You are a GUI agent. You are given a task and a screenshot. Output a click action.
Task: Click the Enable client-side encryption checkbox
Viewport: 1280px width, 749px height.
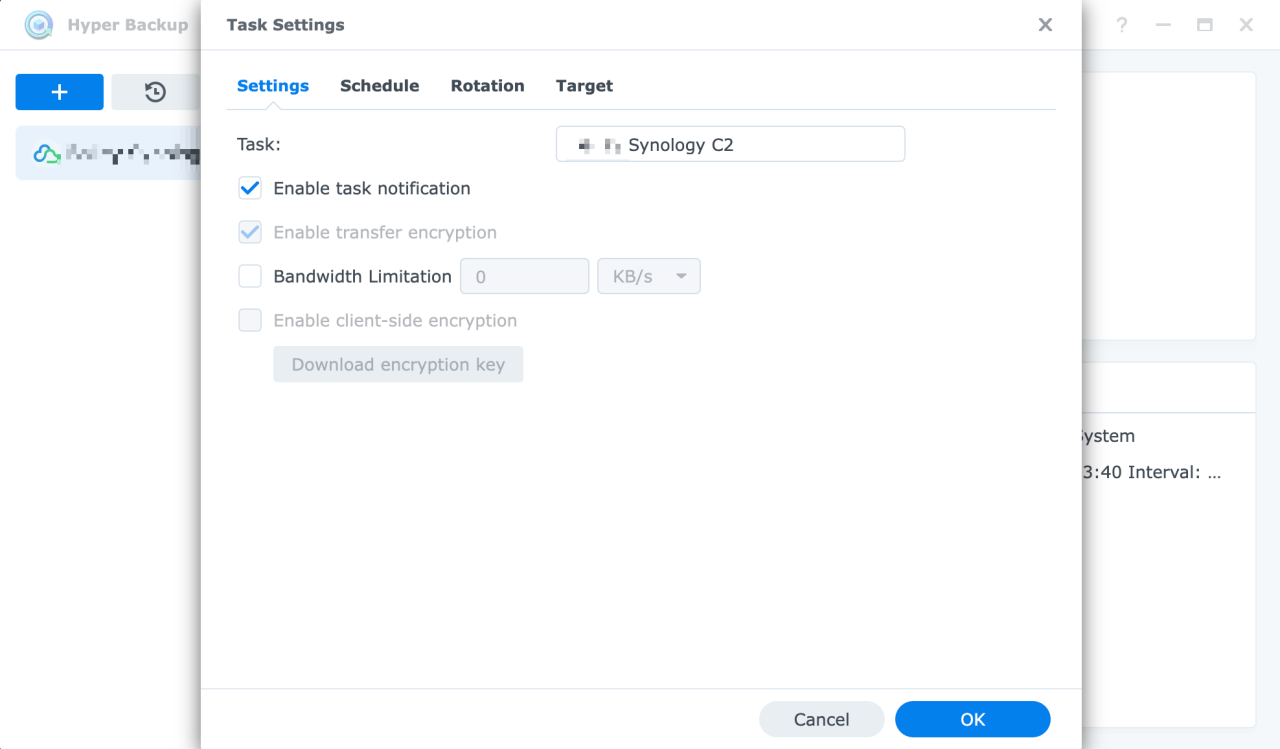point(249,320)
